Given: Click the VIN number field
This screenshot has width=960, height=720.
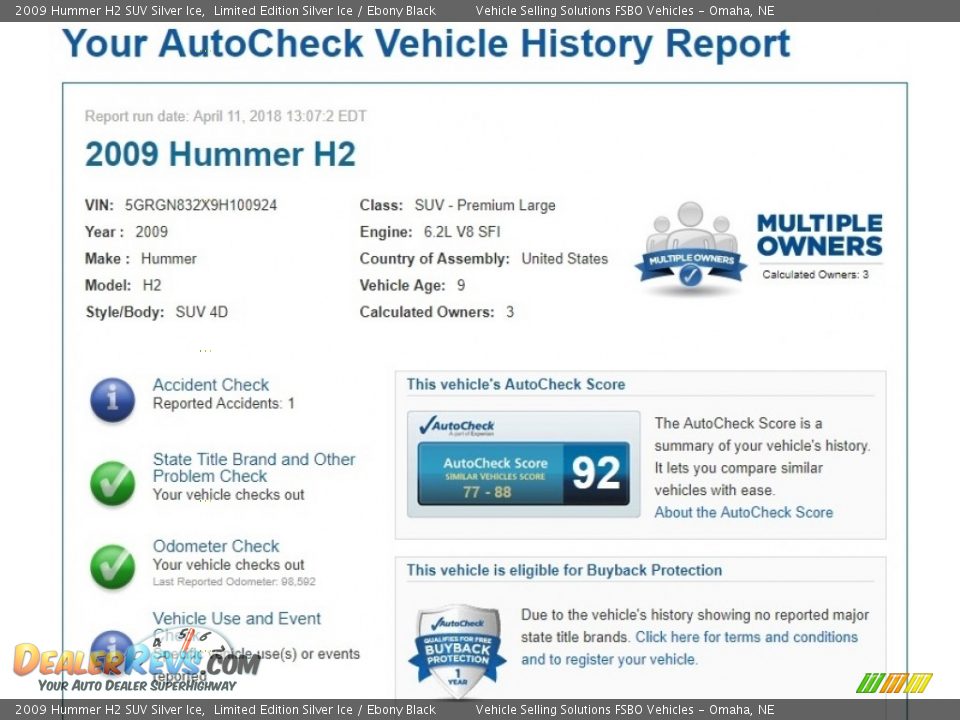Looking at the screenshot, I should tap(200, 205).
